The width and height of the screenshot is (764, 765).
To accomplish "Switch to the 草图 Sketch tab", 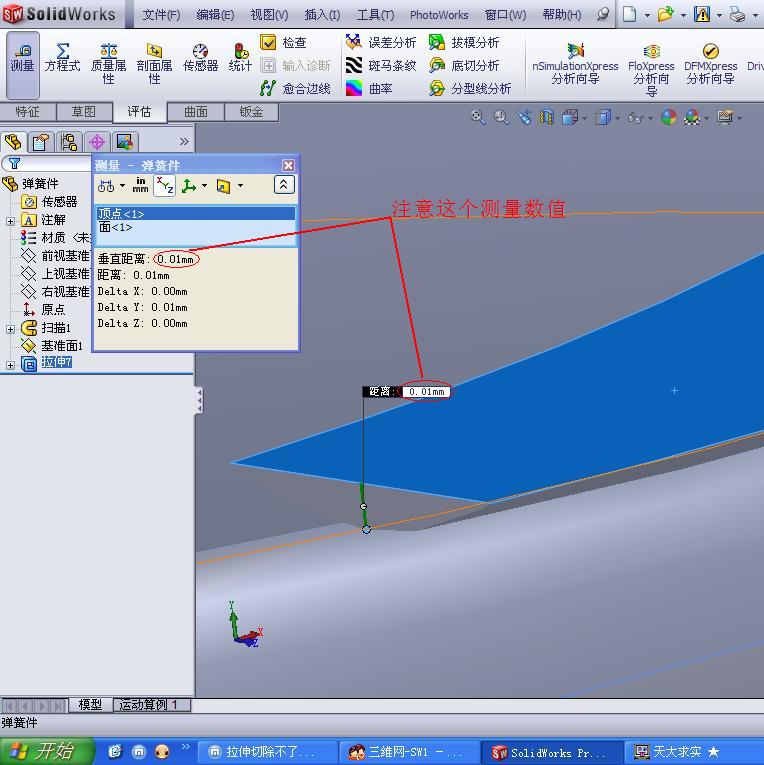I will click(84, 112).
